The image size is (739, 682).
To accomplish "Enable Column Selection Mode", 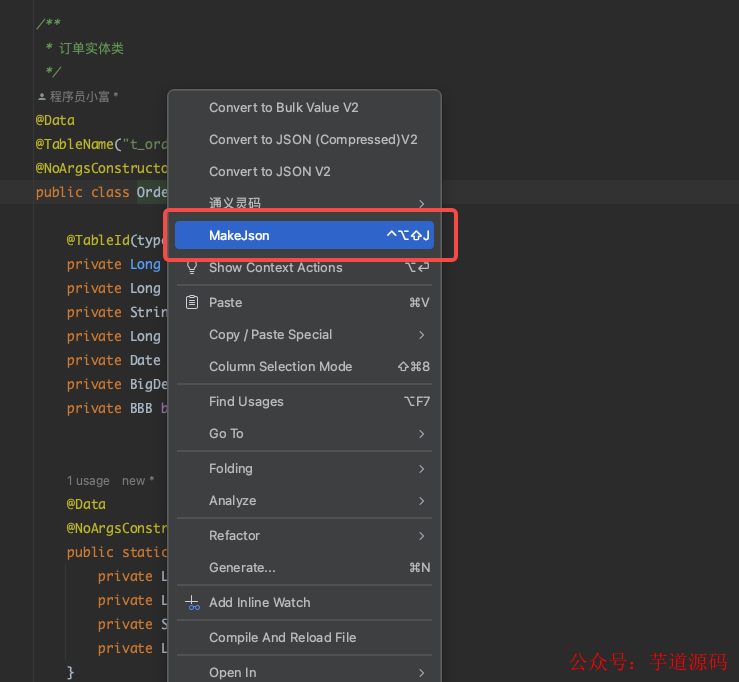I will coord(304,367).
